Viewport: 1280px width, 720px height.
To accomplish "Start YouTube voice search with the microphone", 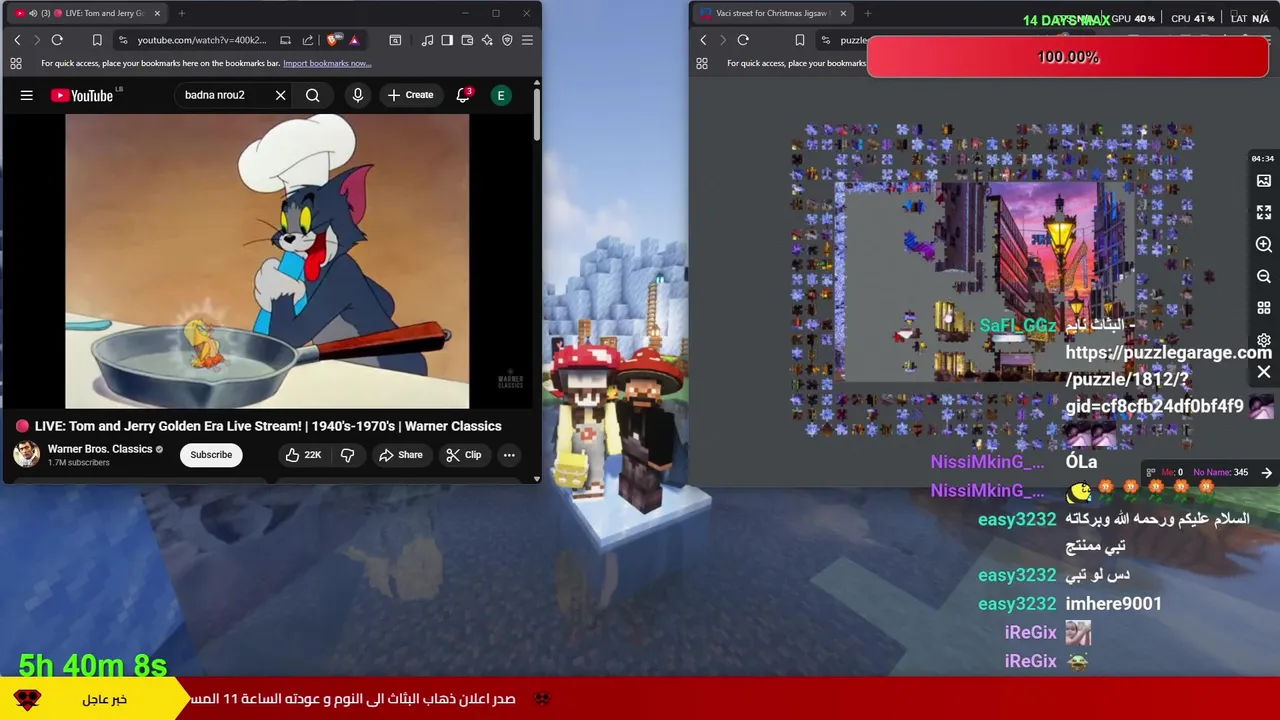I will [358, 95].
